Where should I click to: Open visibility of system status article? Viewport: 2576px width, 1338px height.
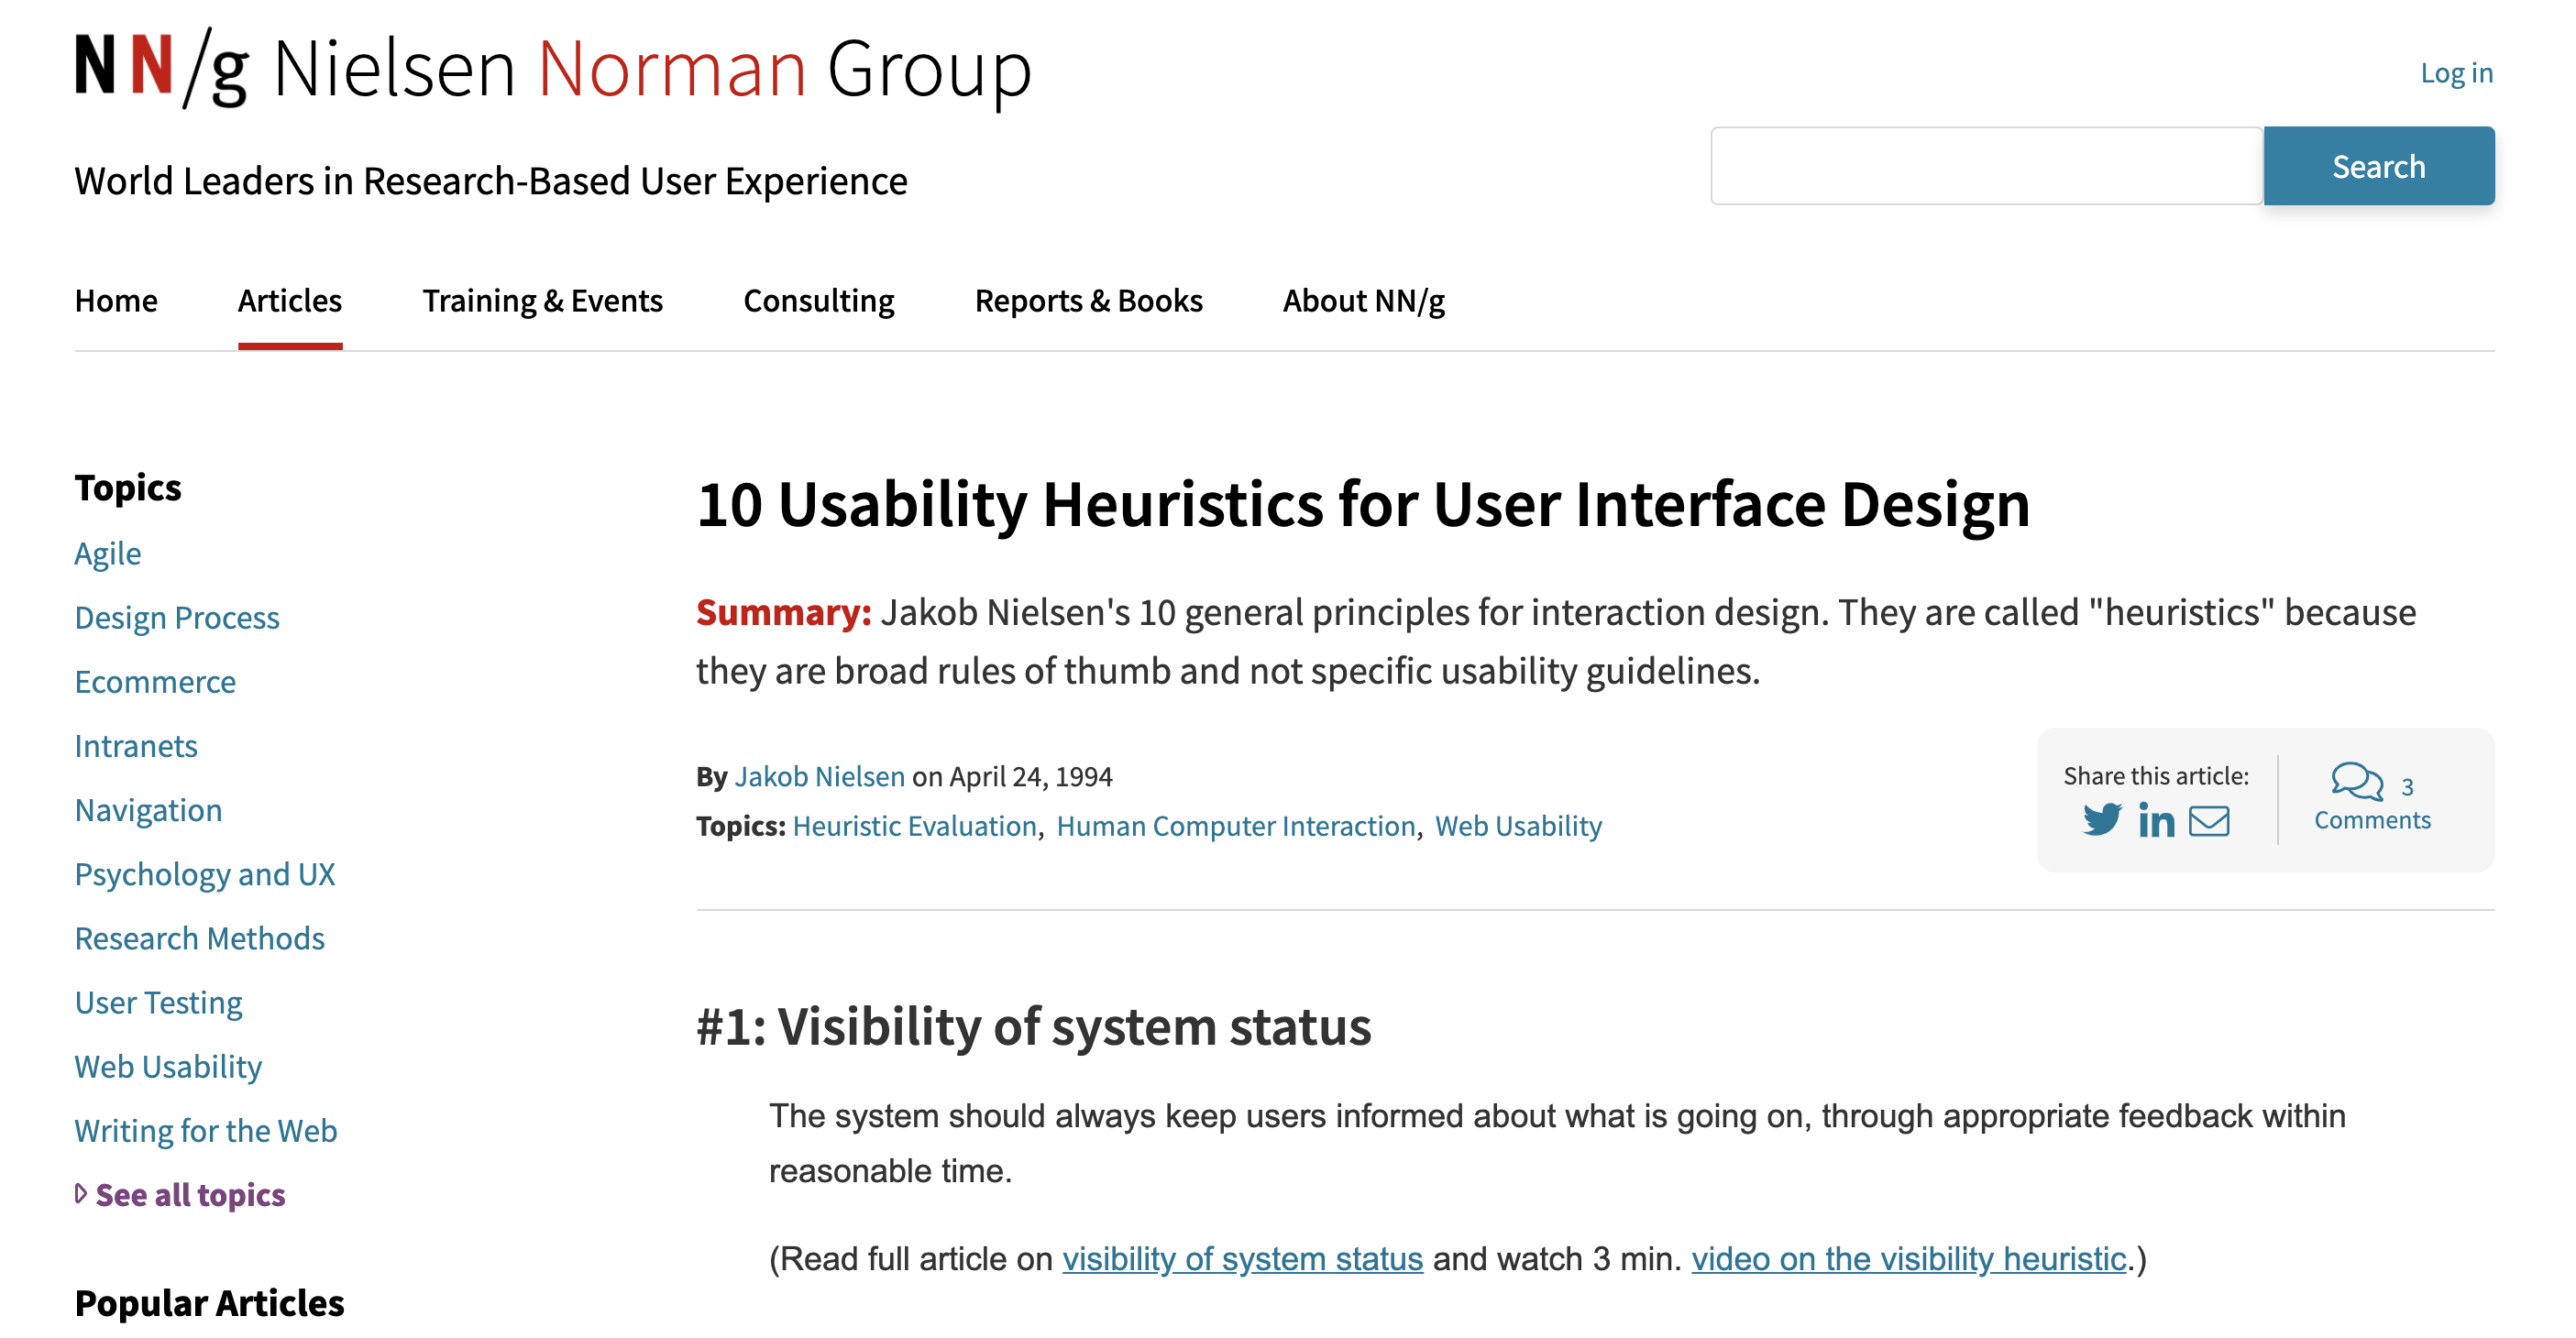[x=1241, y=1258]
